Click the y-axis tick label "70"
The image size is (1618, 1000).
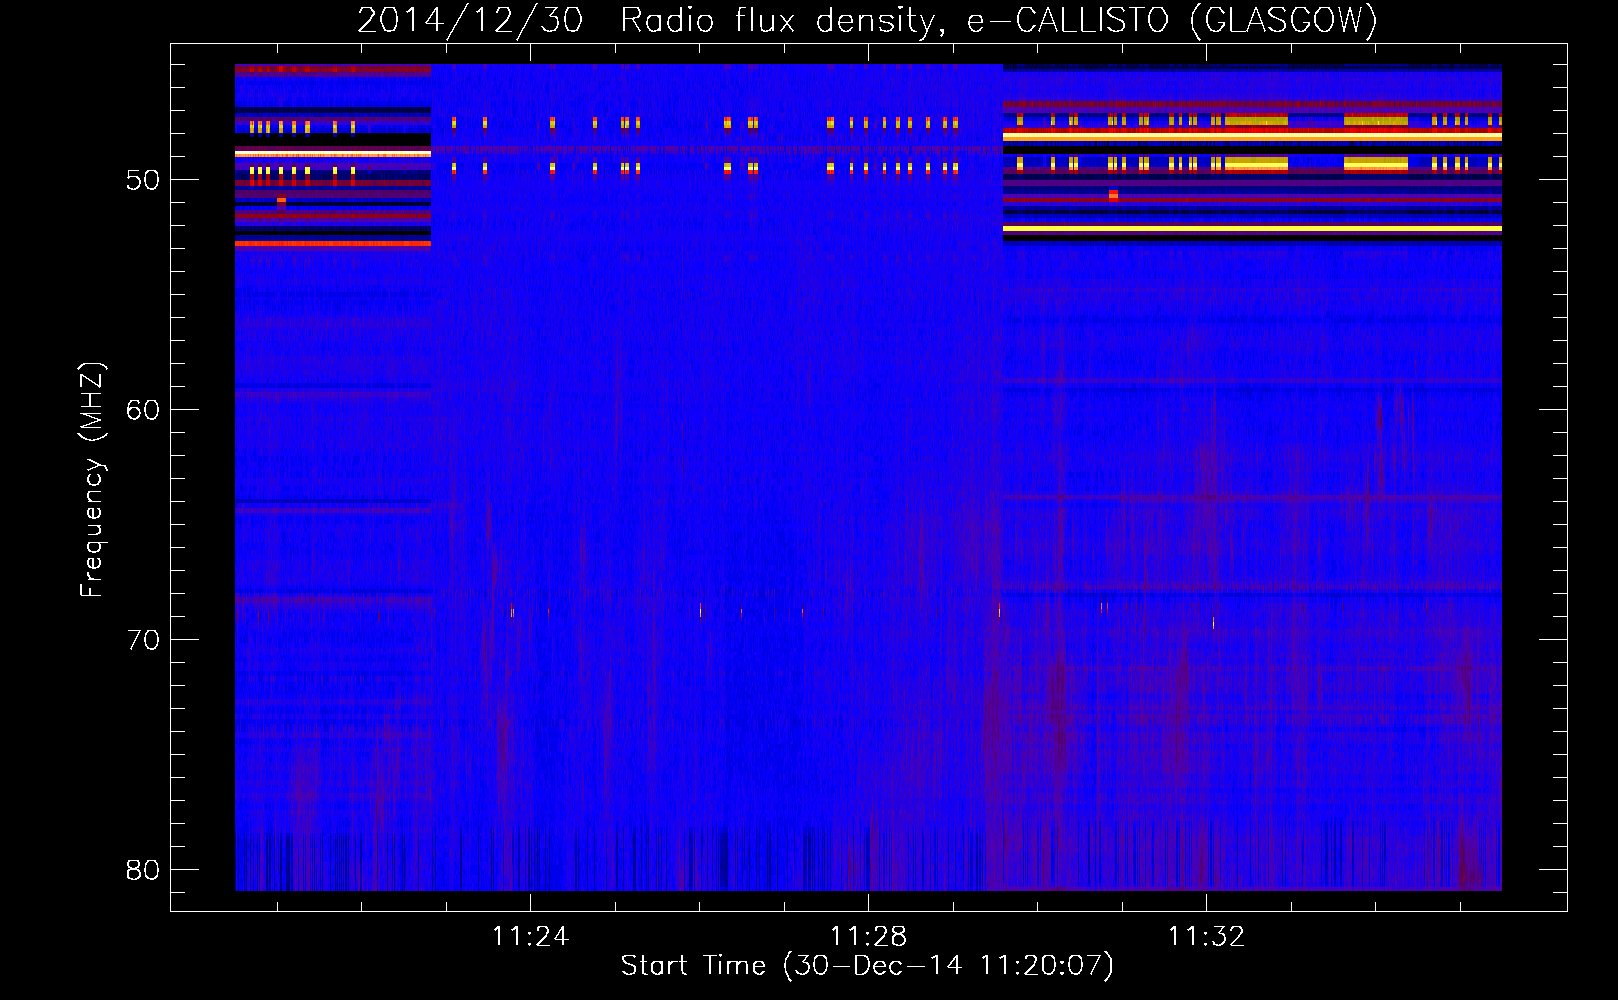click(143, 641)
